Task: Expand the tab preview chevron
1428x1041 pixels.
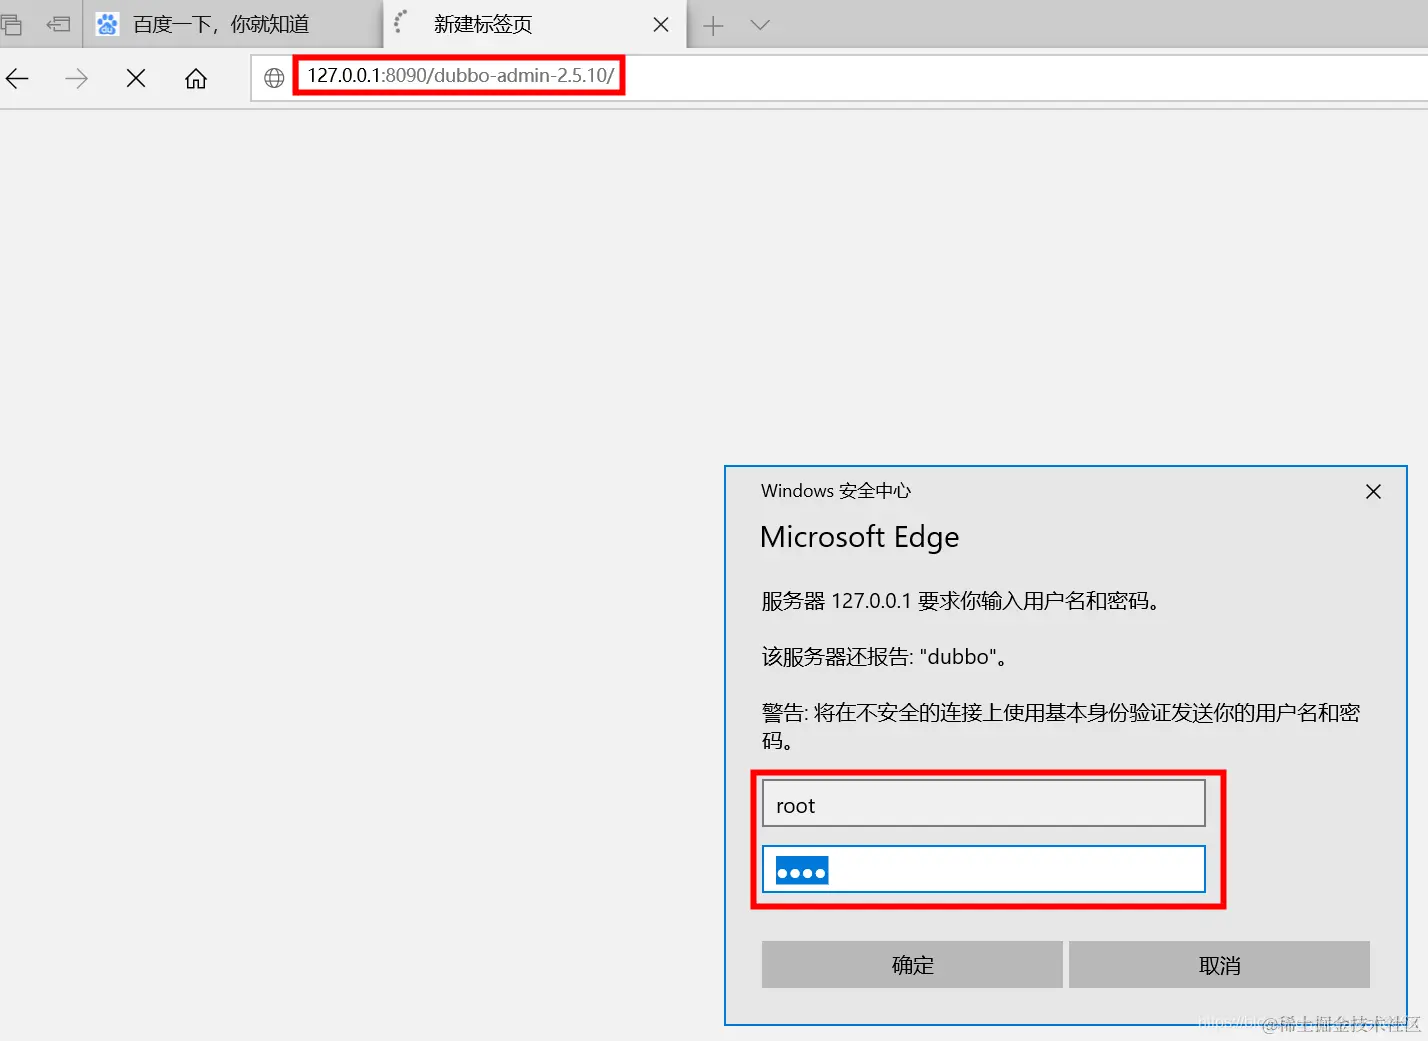Action: 760,25
